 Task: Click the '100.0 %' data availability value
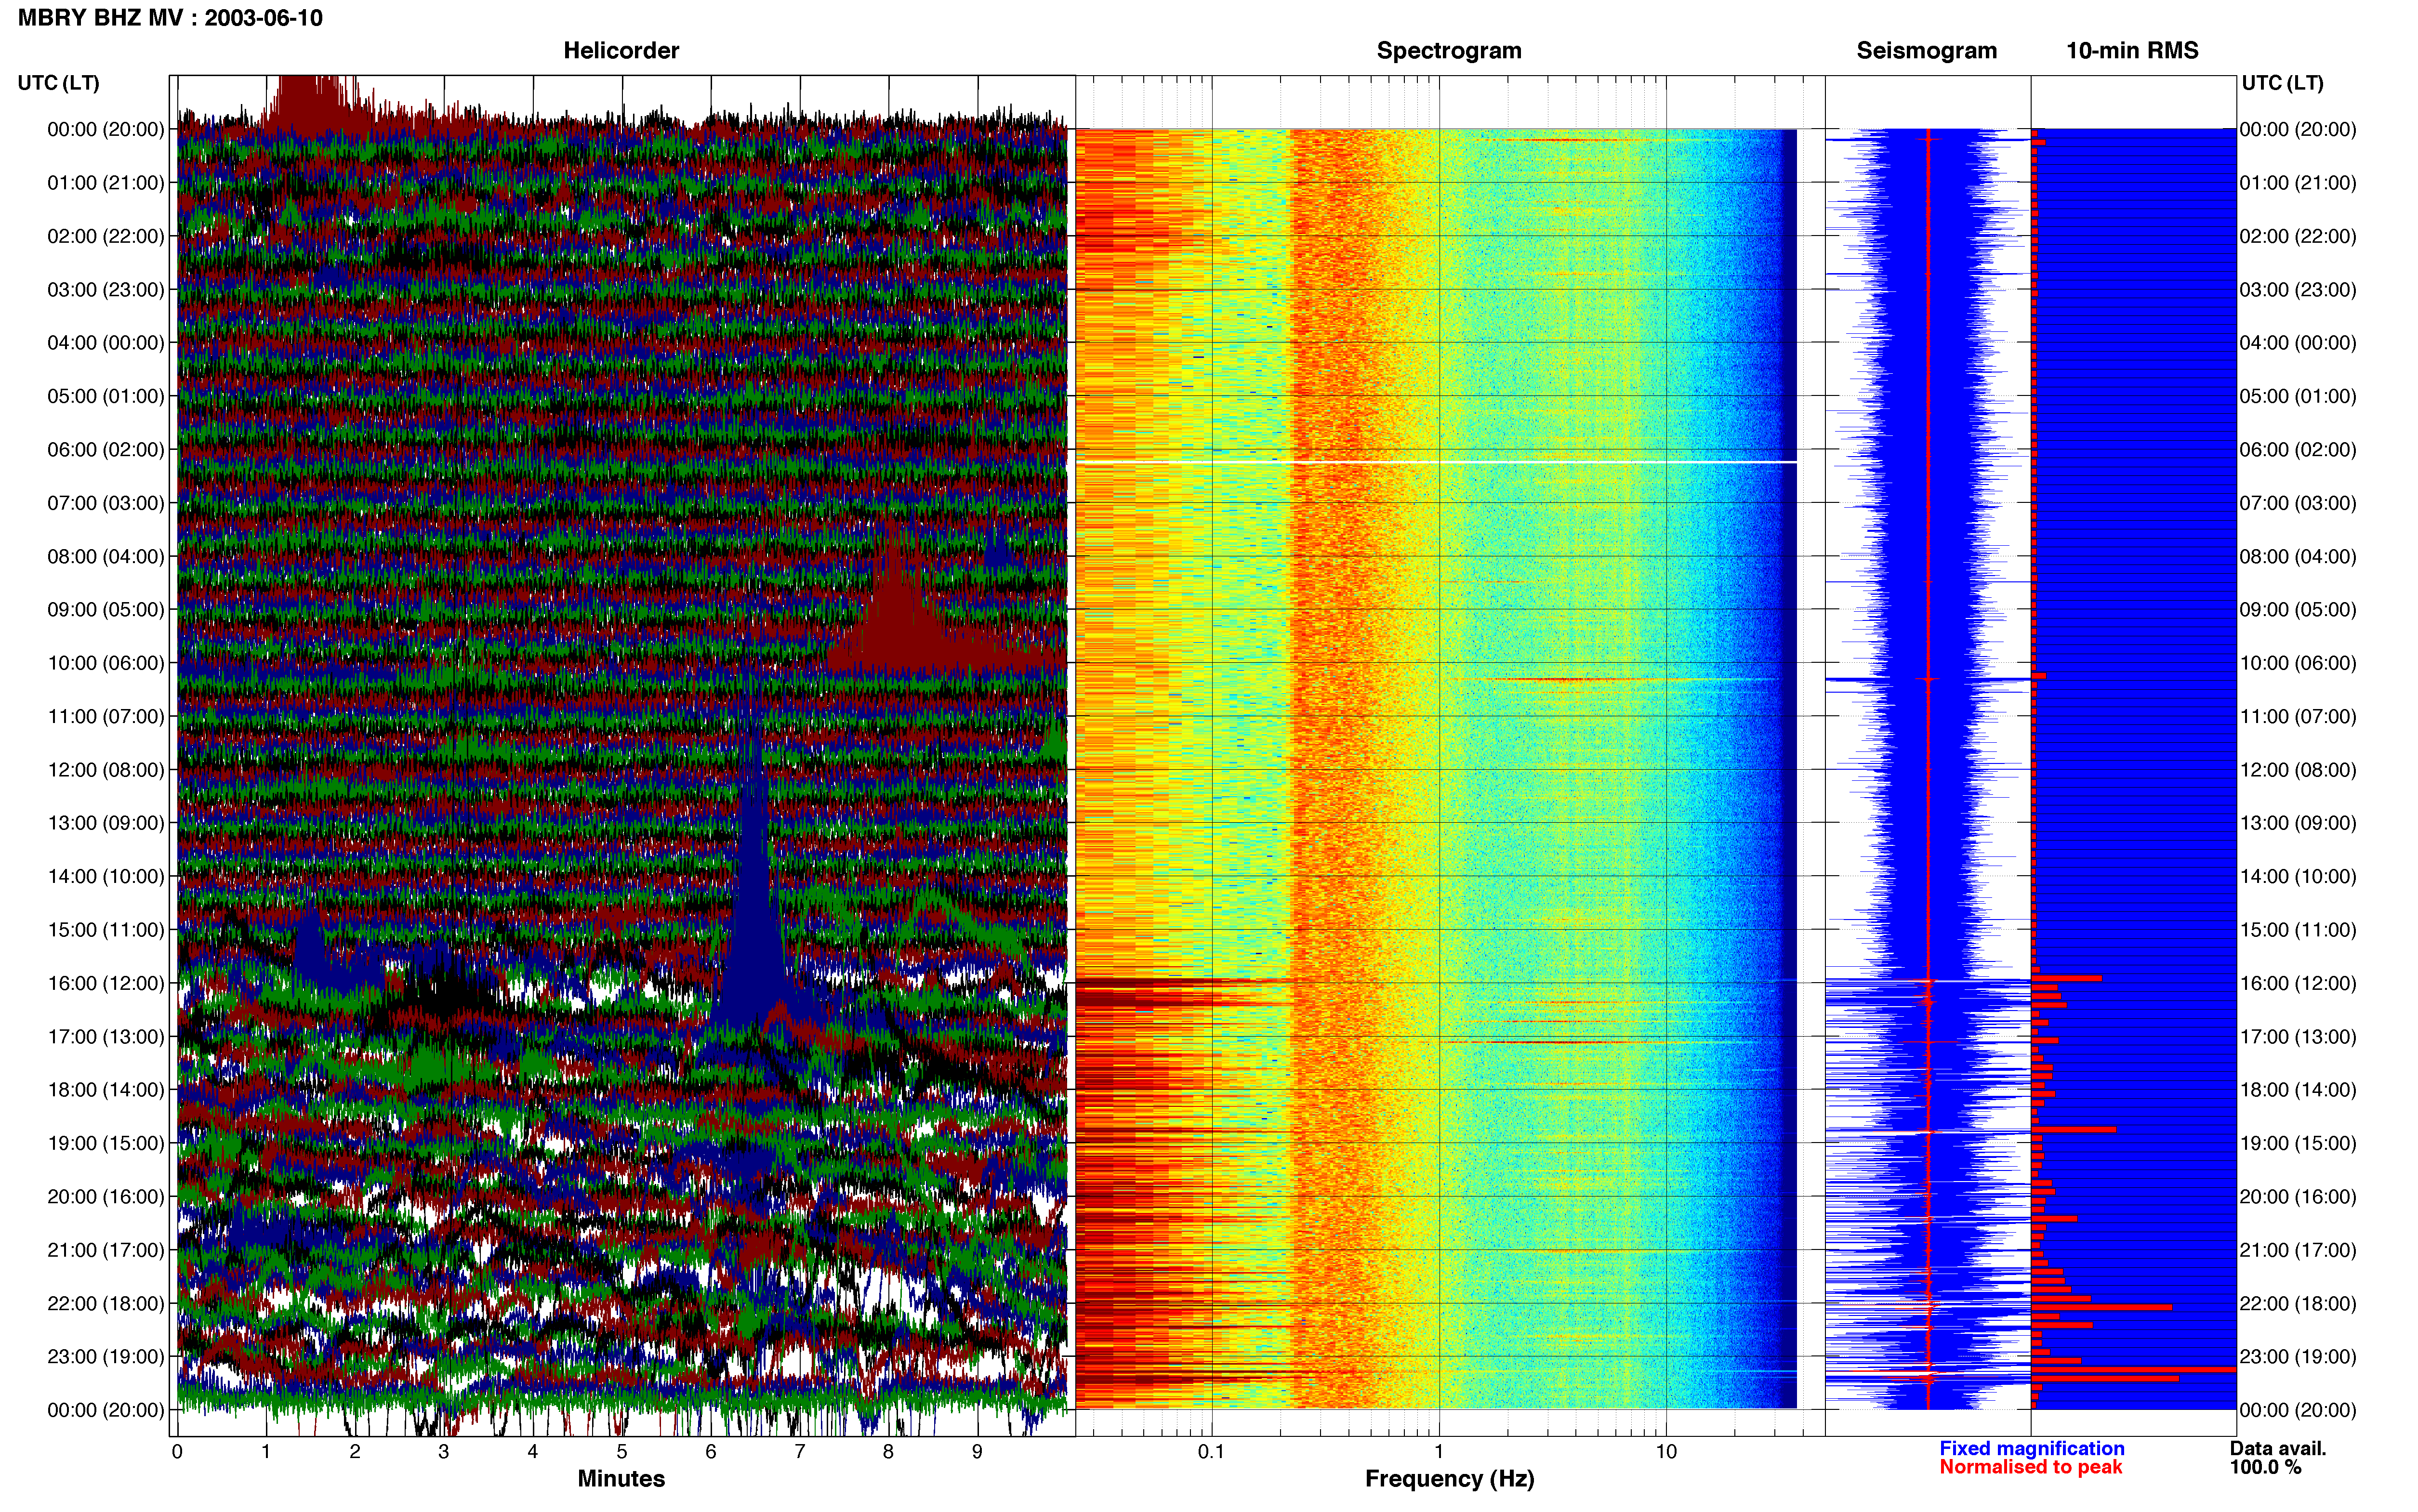pyautogui.click(x=2265, y=1467)
